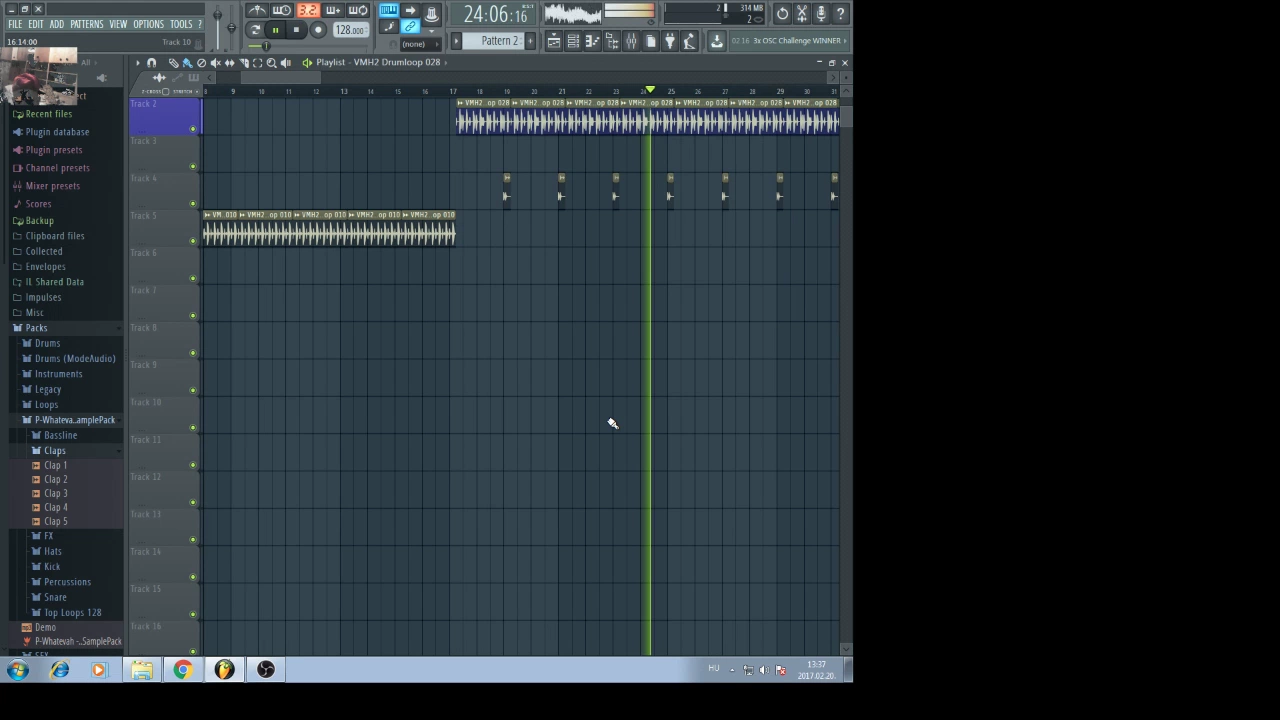Open the plugin picker plug icon
1280x720 pixels.
tap(670, 41)
